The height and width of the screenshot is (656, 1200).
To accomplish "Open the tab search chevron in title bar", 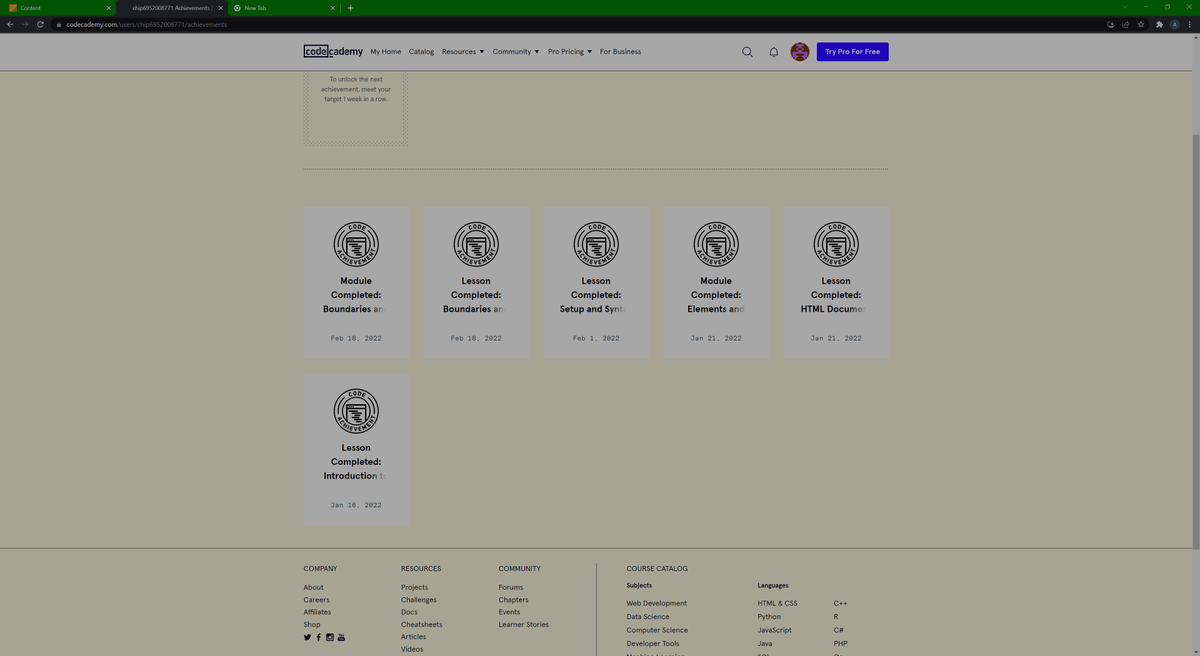I will 1124,7.
